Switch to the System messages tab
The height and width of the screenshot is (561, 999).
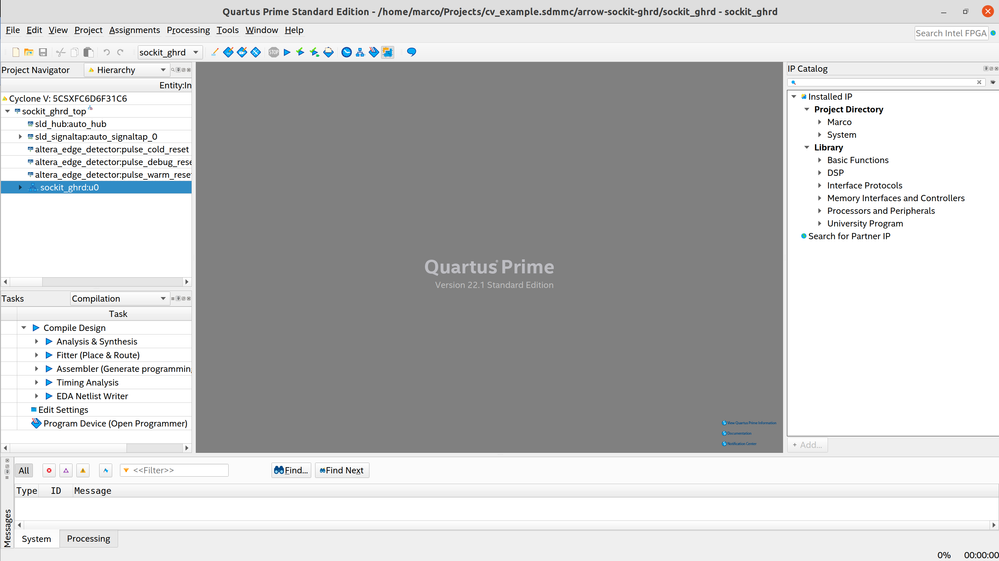[x=36, y=539]
